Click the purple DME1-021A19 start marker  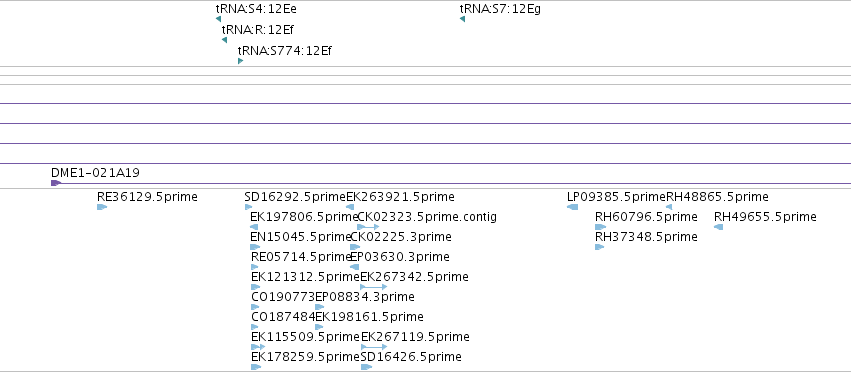(55, 184)
